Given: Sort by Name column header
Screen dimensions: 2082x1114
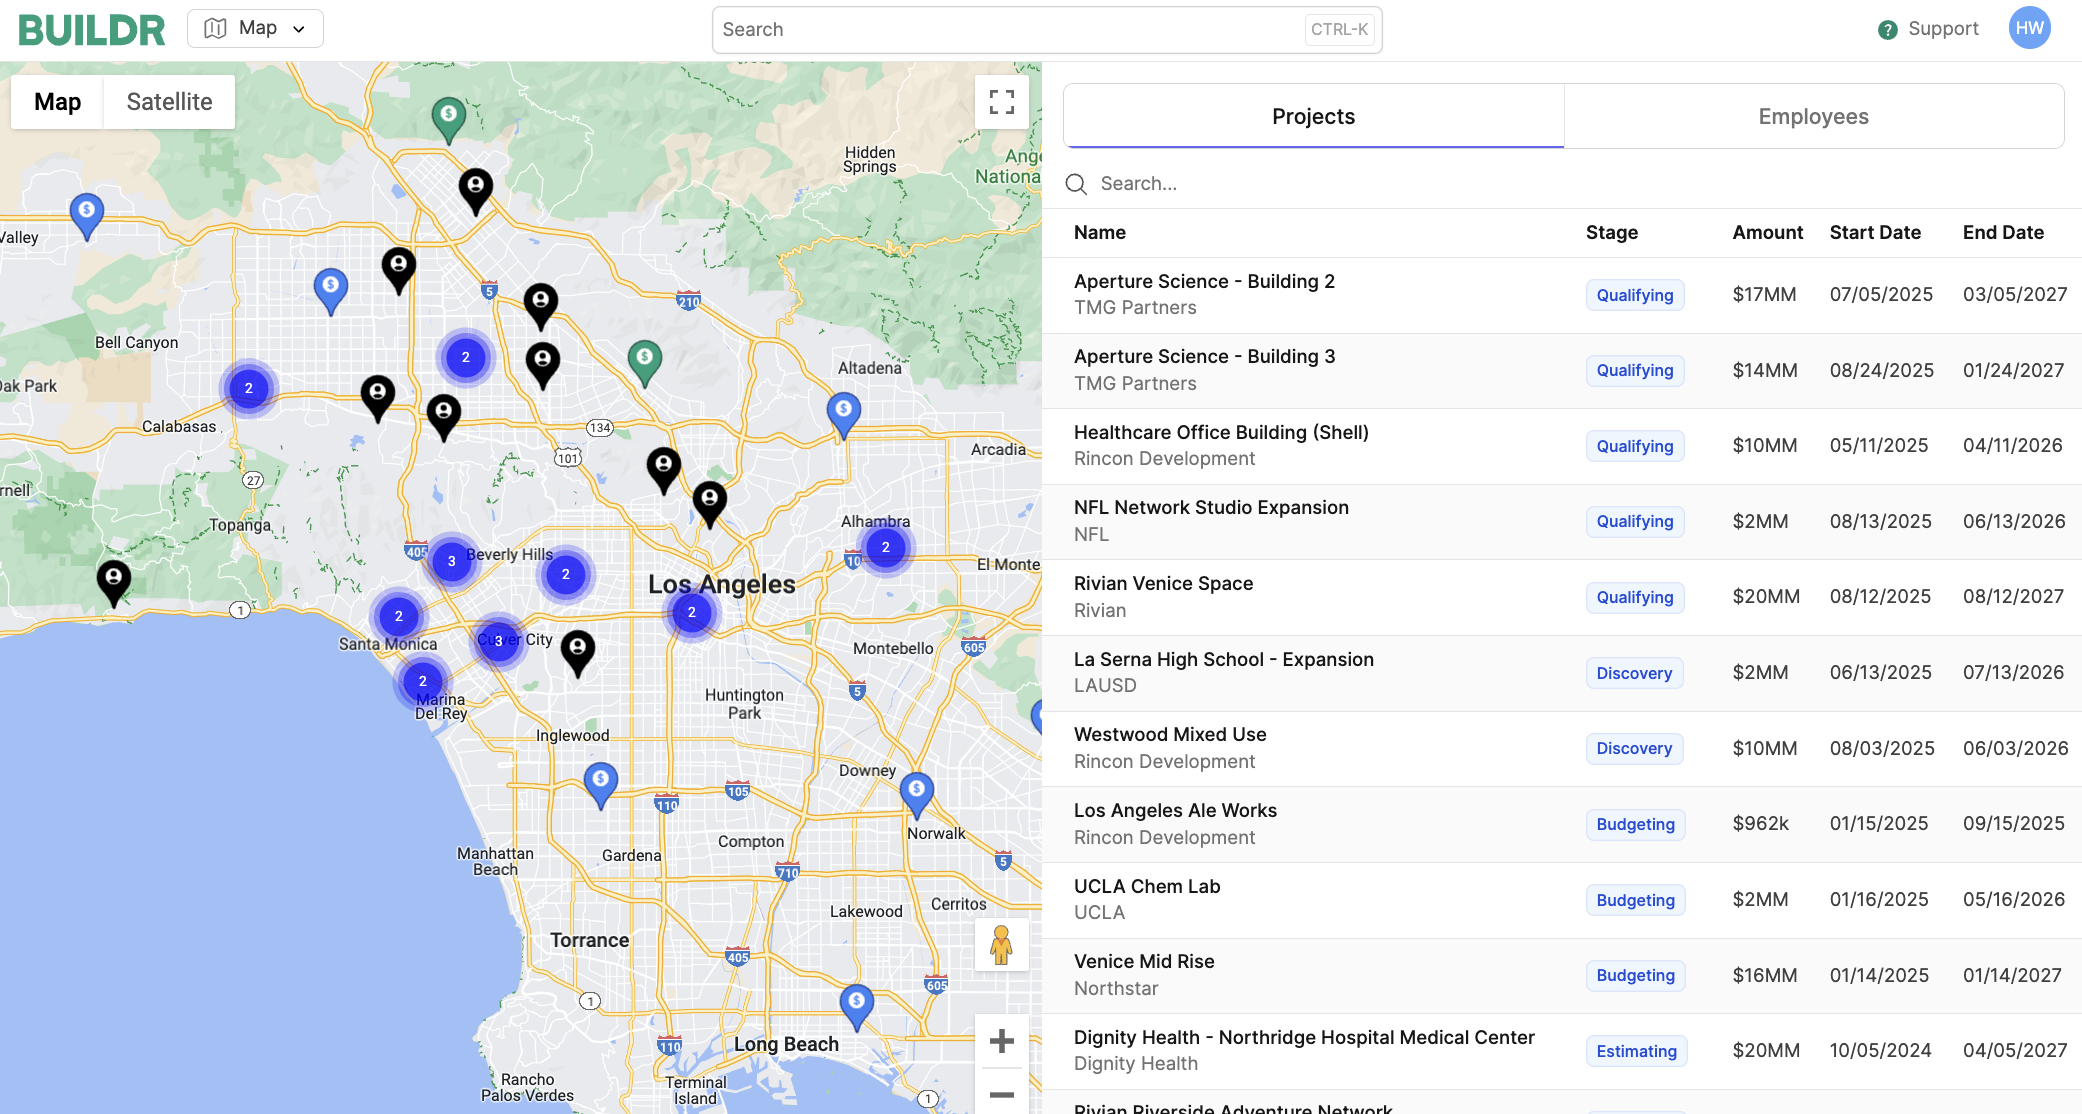Looking at the screenshot, I should click(x=1099, y=232).
